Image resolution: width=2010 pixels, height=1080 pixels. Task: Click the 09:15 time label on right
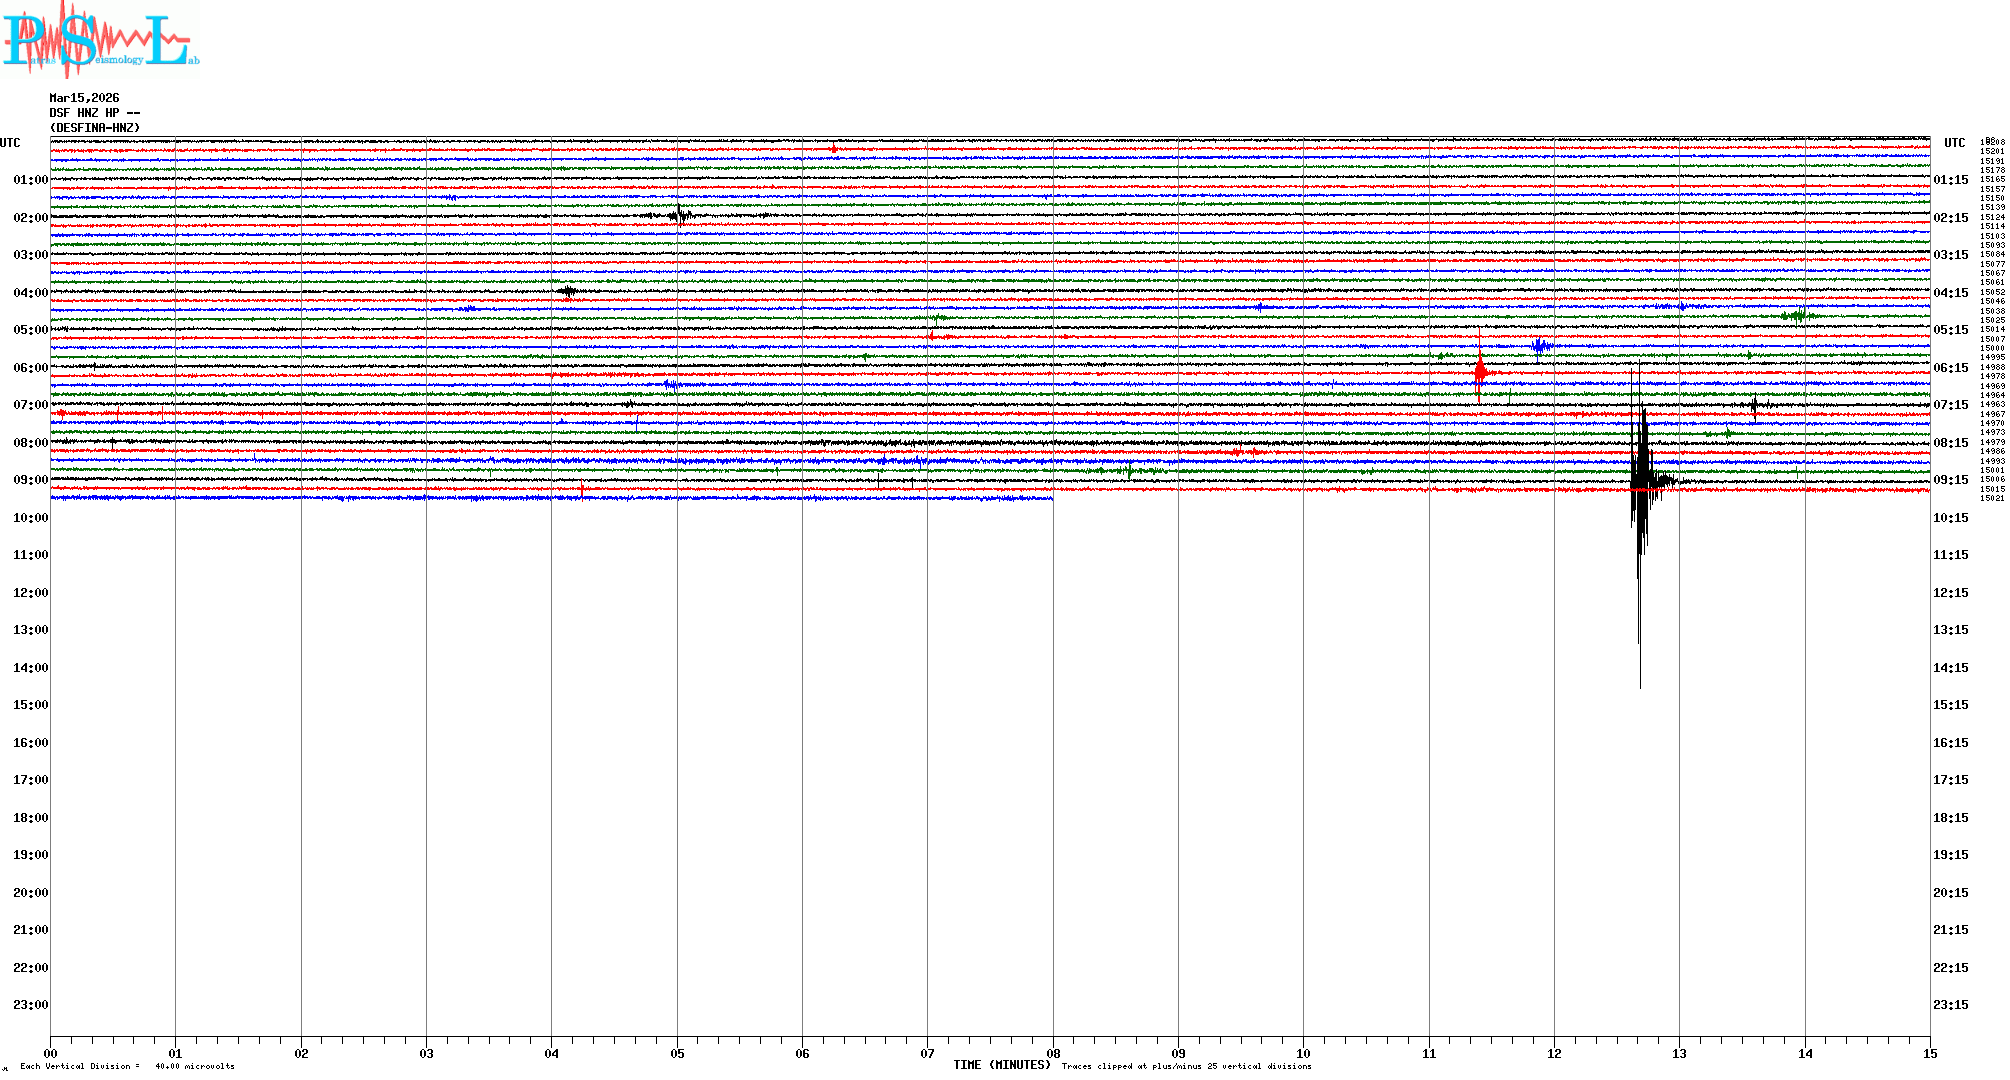[x=1950, y=480]
